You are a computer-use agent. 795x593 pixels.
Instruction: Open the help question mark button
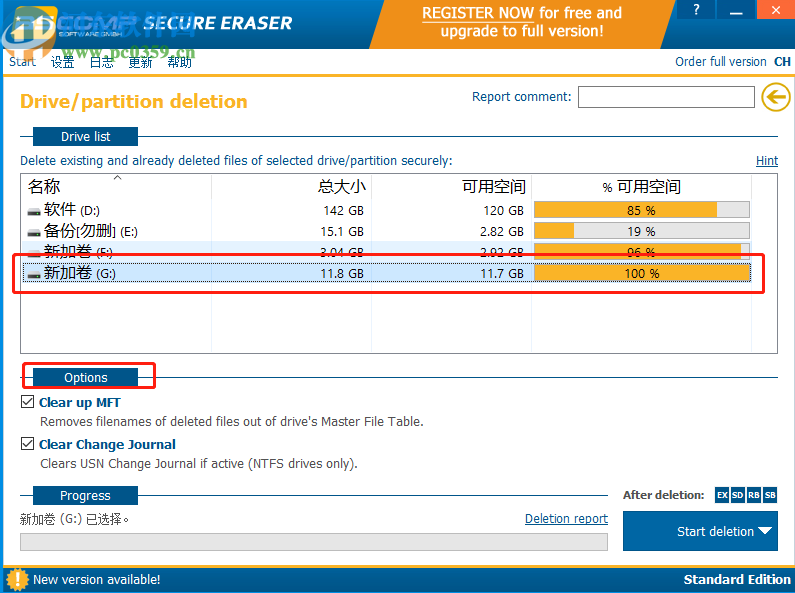(x=696, y=10)
